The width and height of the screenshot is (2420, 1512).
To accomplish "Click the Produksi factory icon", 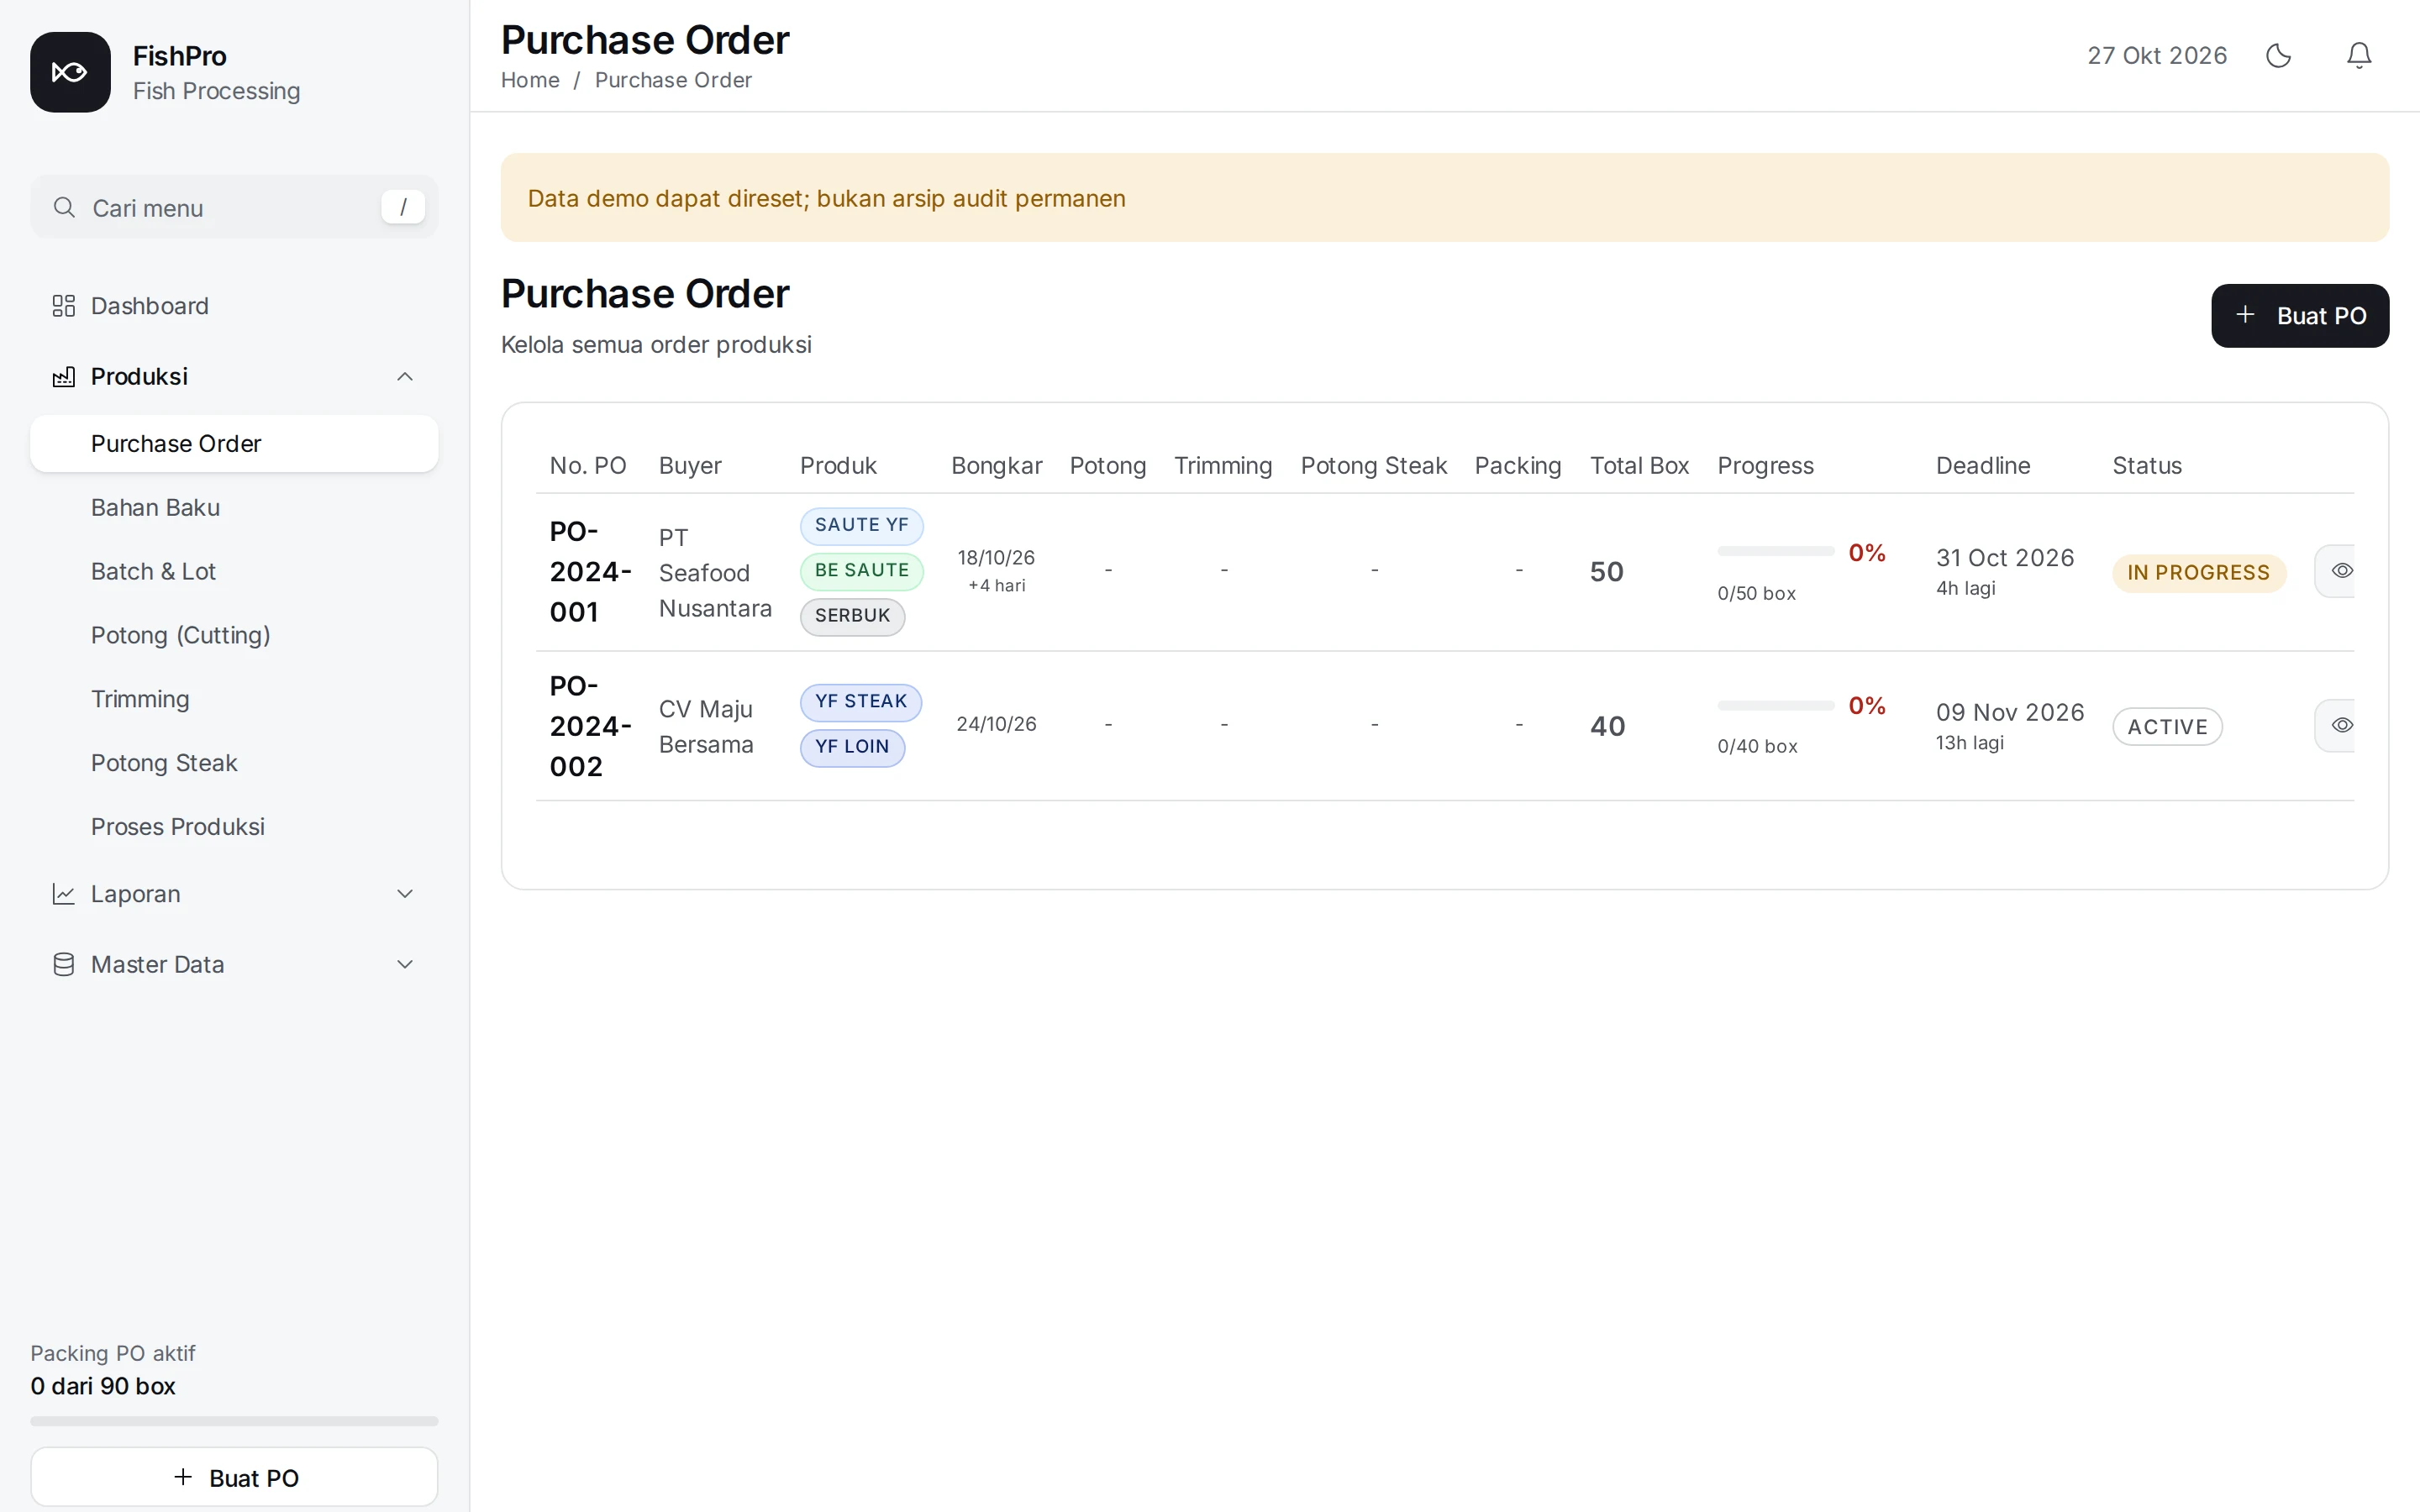I will pos(64,376).
